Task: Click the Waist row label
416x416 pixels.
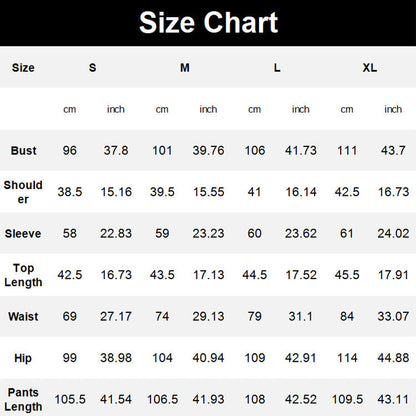Action: (x=23, y=316)
